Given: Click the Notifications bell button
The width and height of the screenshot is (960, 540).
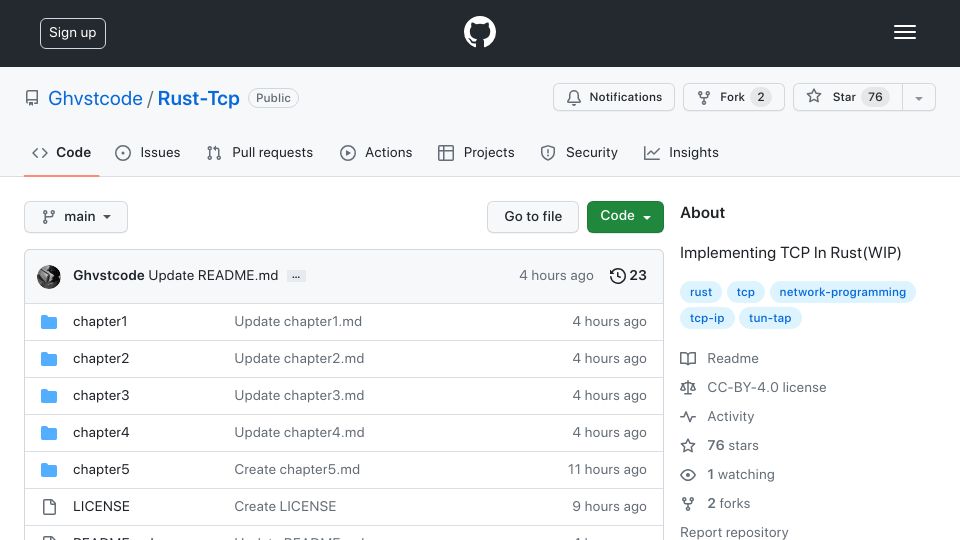Looking at the screenshot, I should coord(613,97).
